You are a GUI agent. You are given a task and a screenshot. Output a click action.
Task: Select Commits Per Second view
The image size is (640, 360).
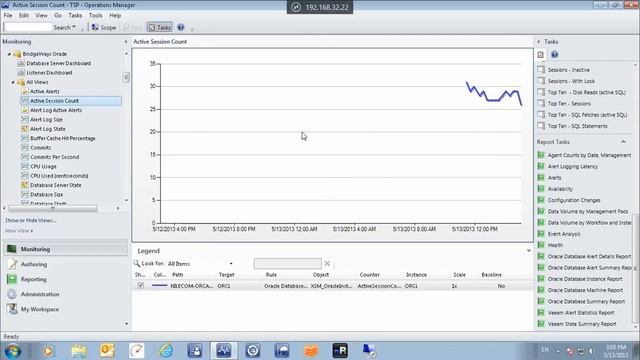pyautogui.click(x=55, y=157)
